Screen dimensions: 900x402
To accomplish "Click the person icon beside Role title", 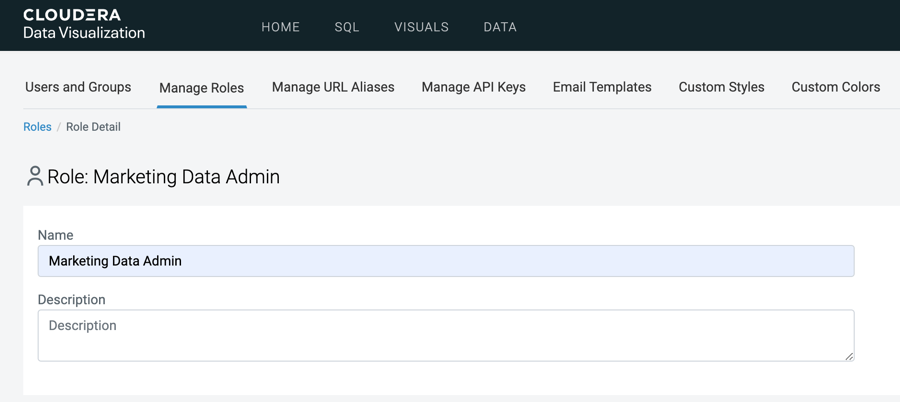I will pos(35,176).
